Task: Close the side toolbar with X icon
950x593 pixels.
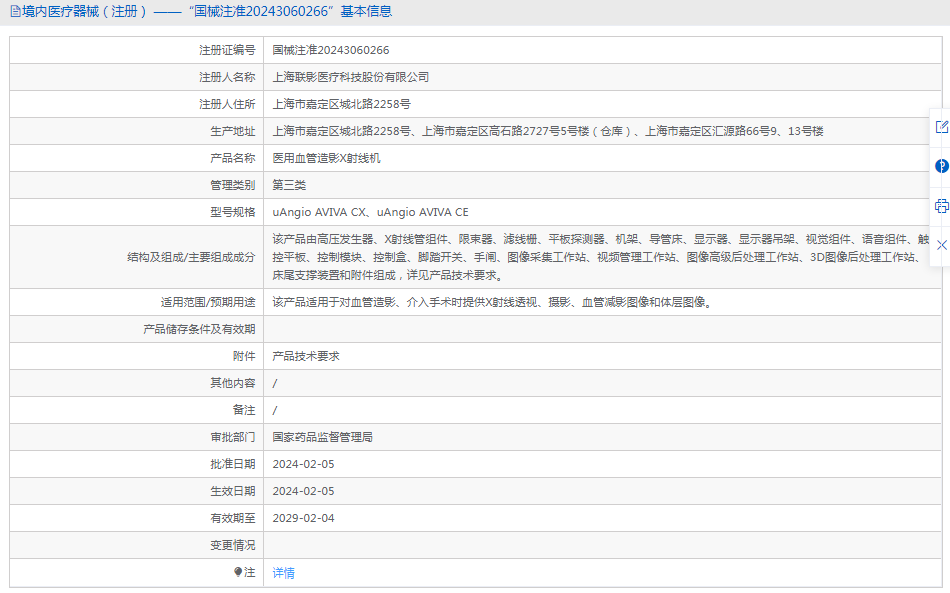Action: tap(942, 245)
